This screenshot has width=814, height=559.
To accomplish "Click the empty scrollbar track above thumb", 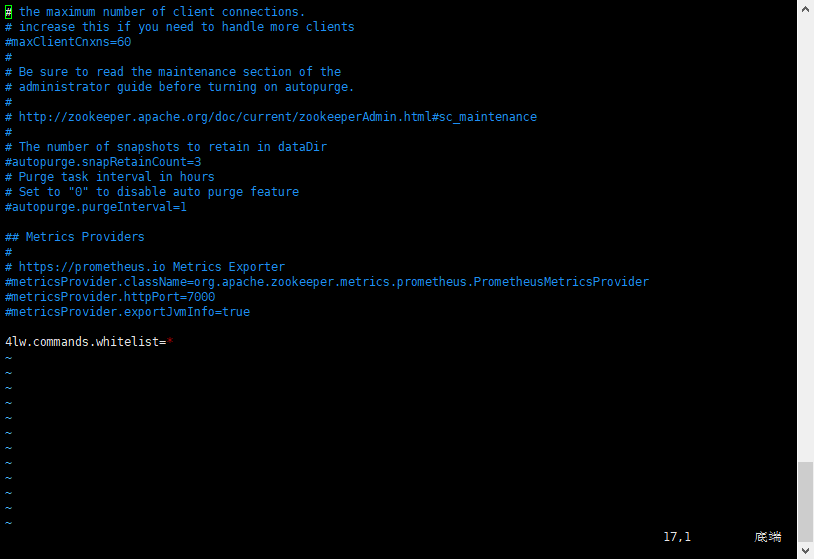I will point(806,239).
